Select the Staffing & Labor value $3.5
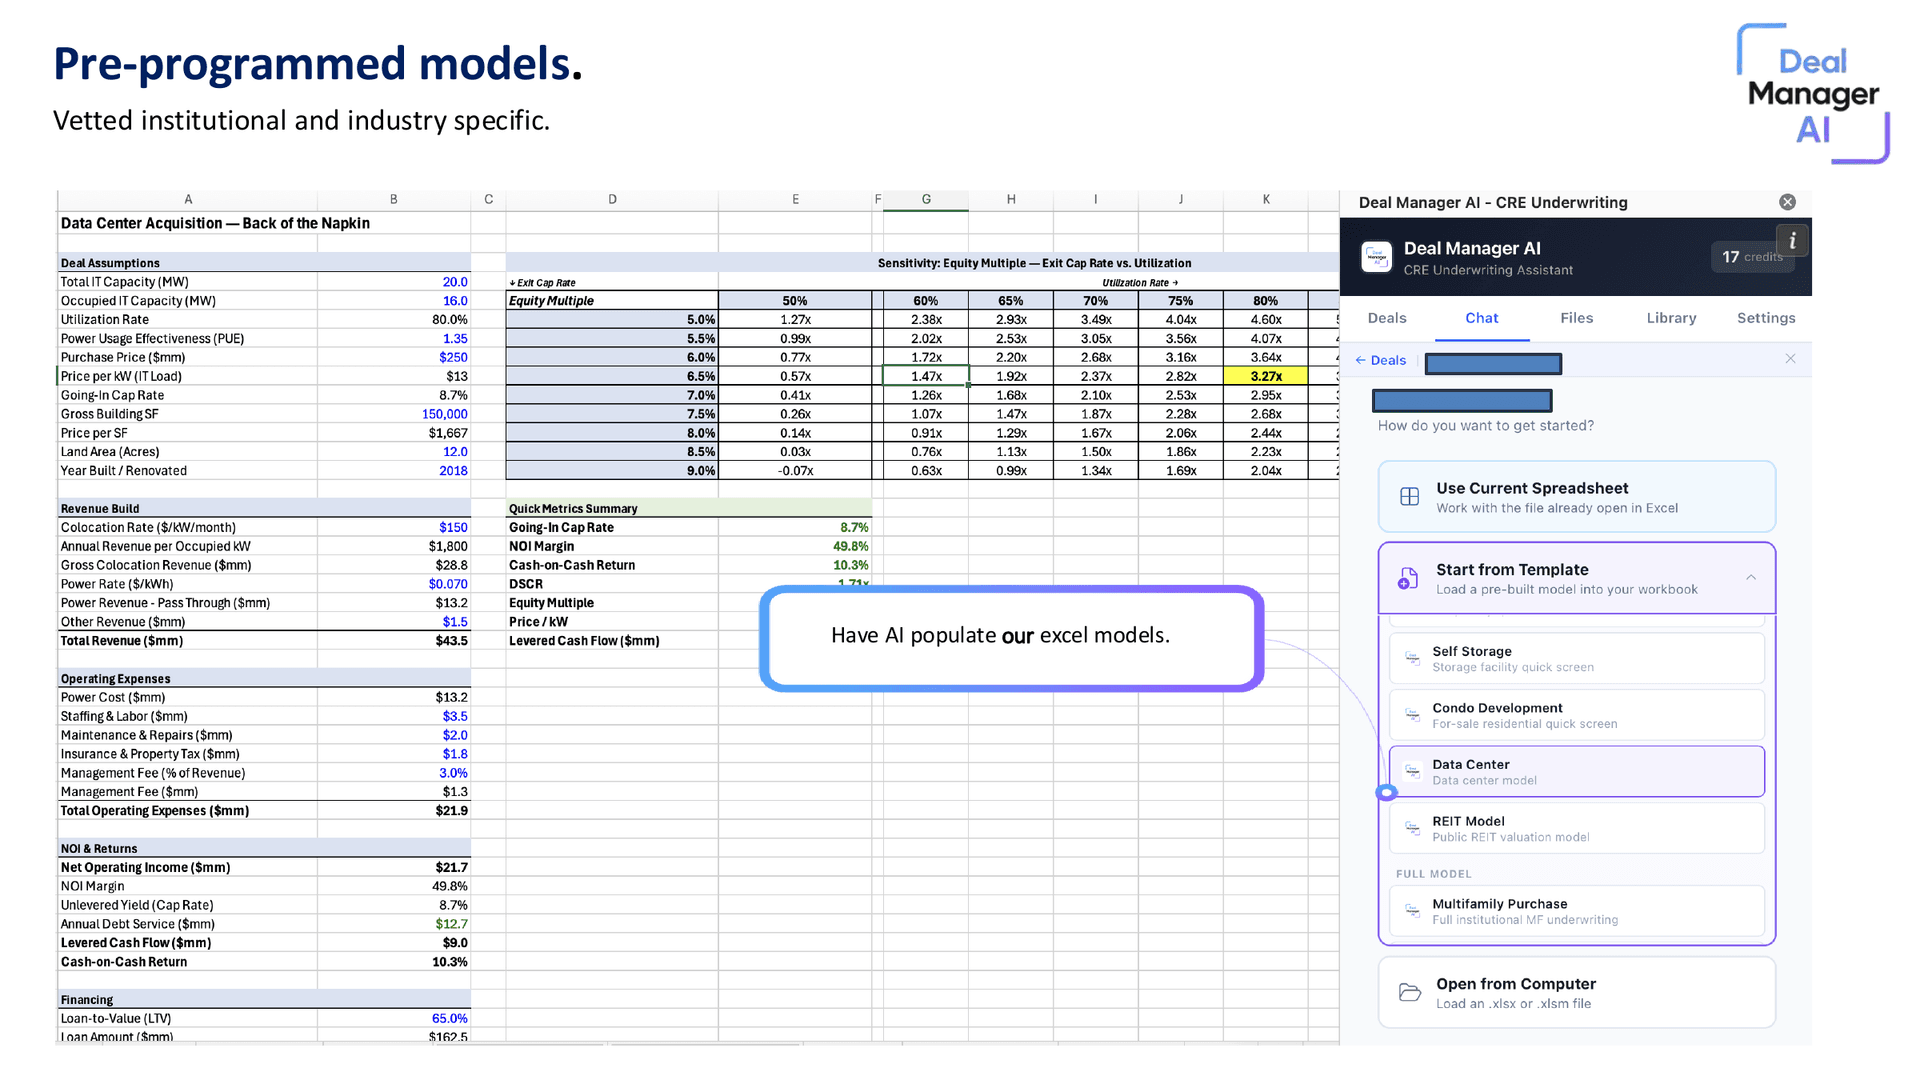 click(x=394, y=716)
